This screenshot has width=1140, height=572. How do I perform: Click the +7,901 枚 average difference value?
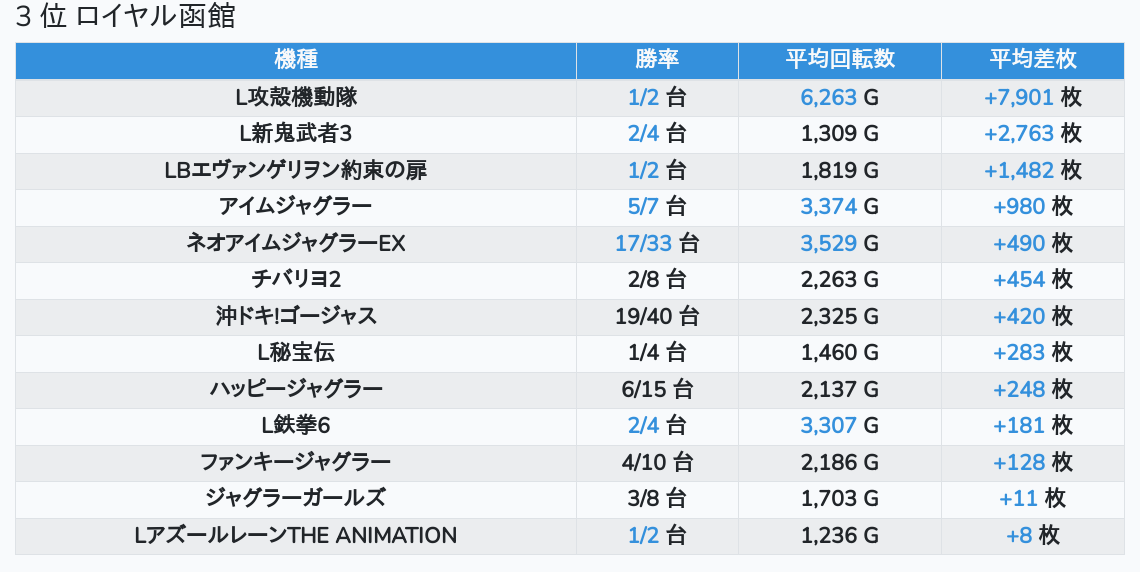1032,97
